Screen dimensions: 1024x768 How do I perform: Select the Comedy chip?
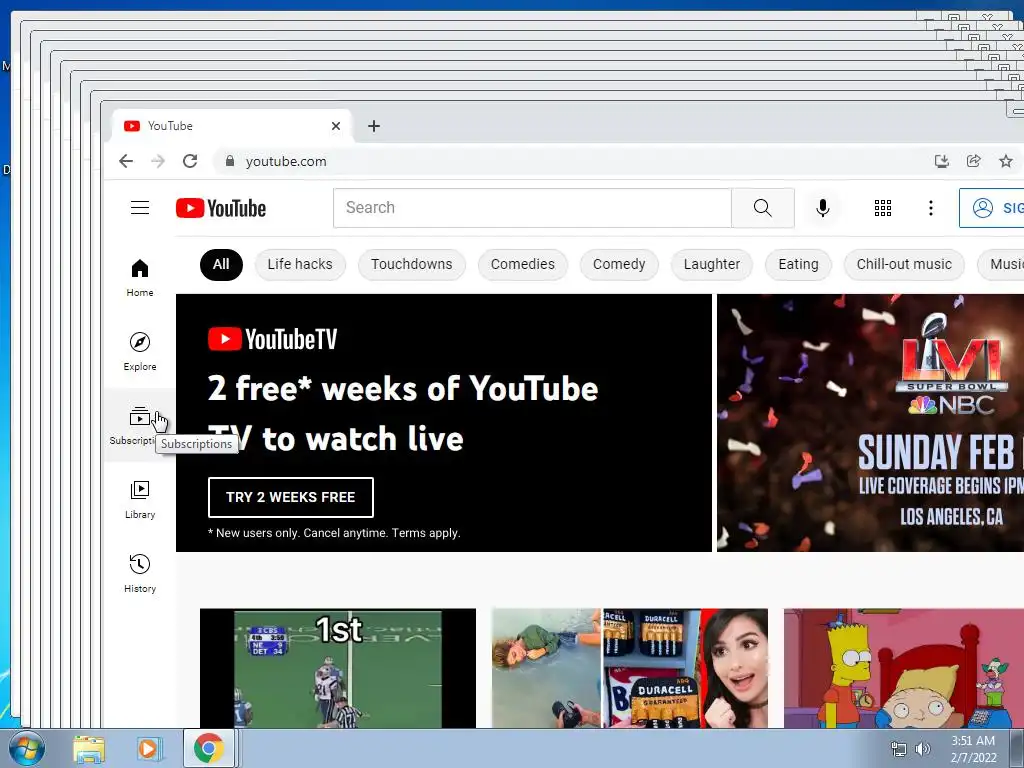619,264
